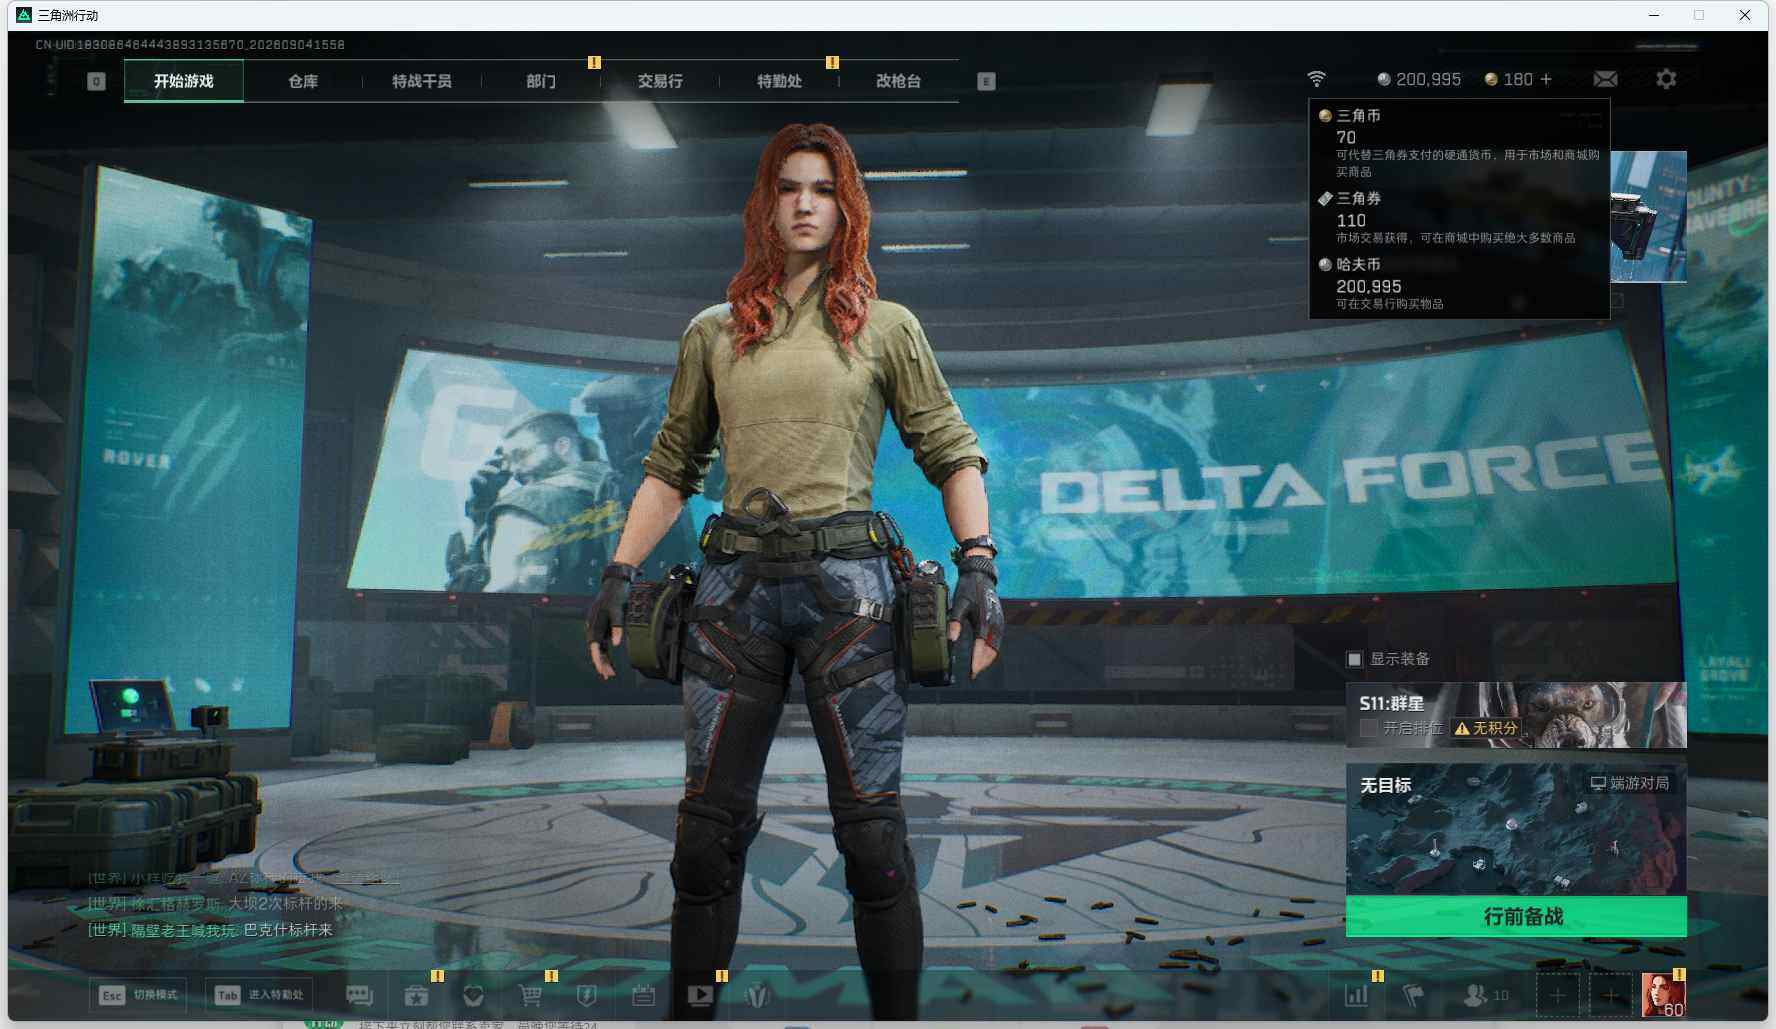Viewport: 1776px width, 1029px height.
Task: Open the chat speech-bubble icon
Action: point(359,995)
